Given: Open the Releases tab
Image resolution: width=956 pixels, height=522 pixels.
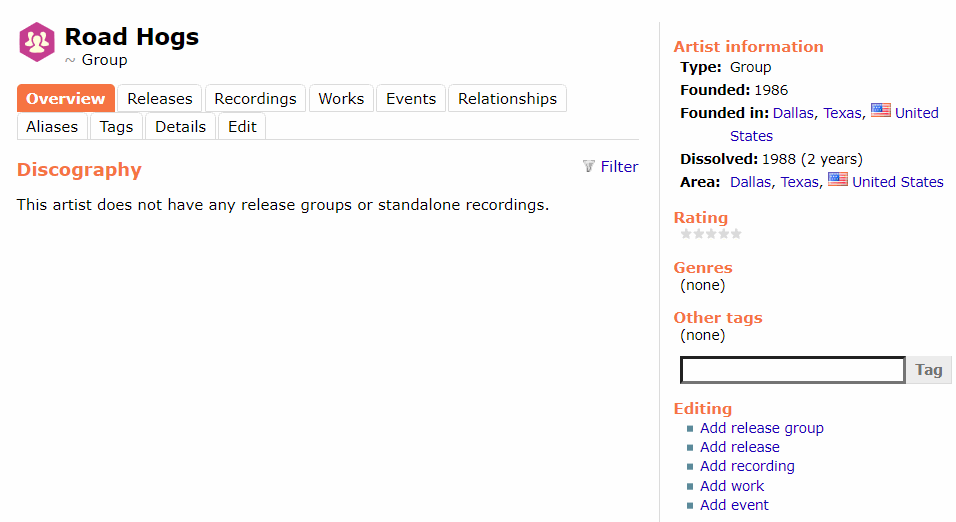Looking at the screenshot, I should tap(159, 99).
